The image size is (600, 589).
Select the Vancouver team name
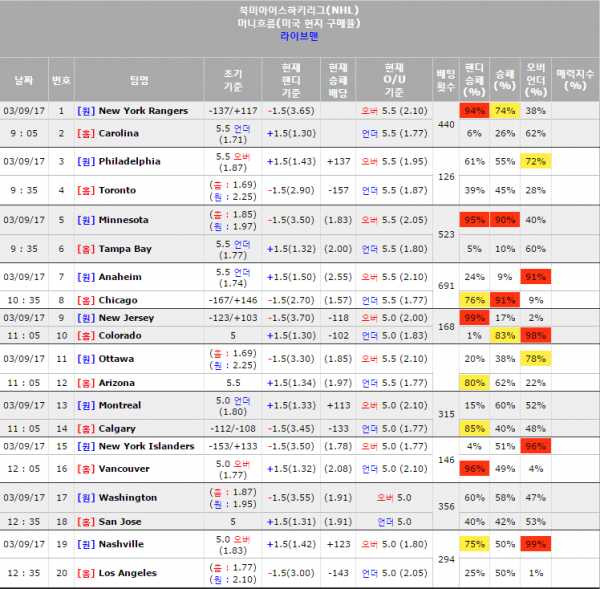(x=124, y=469)
